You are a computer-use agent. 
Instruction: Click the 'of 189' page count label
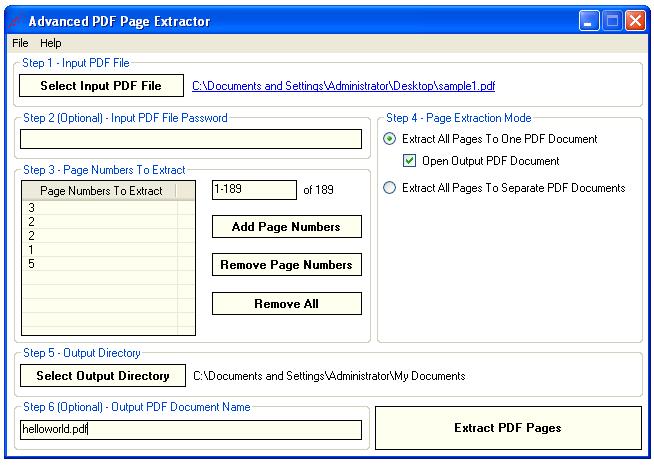coord(318,190)
